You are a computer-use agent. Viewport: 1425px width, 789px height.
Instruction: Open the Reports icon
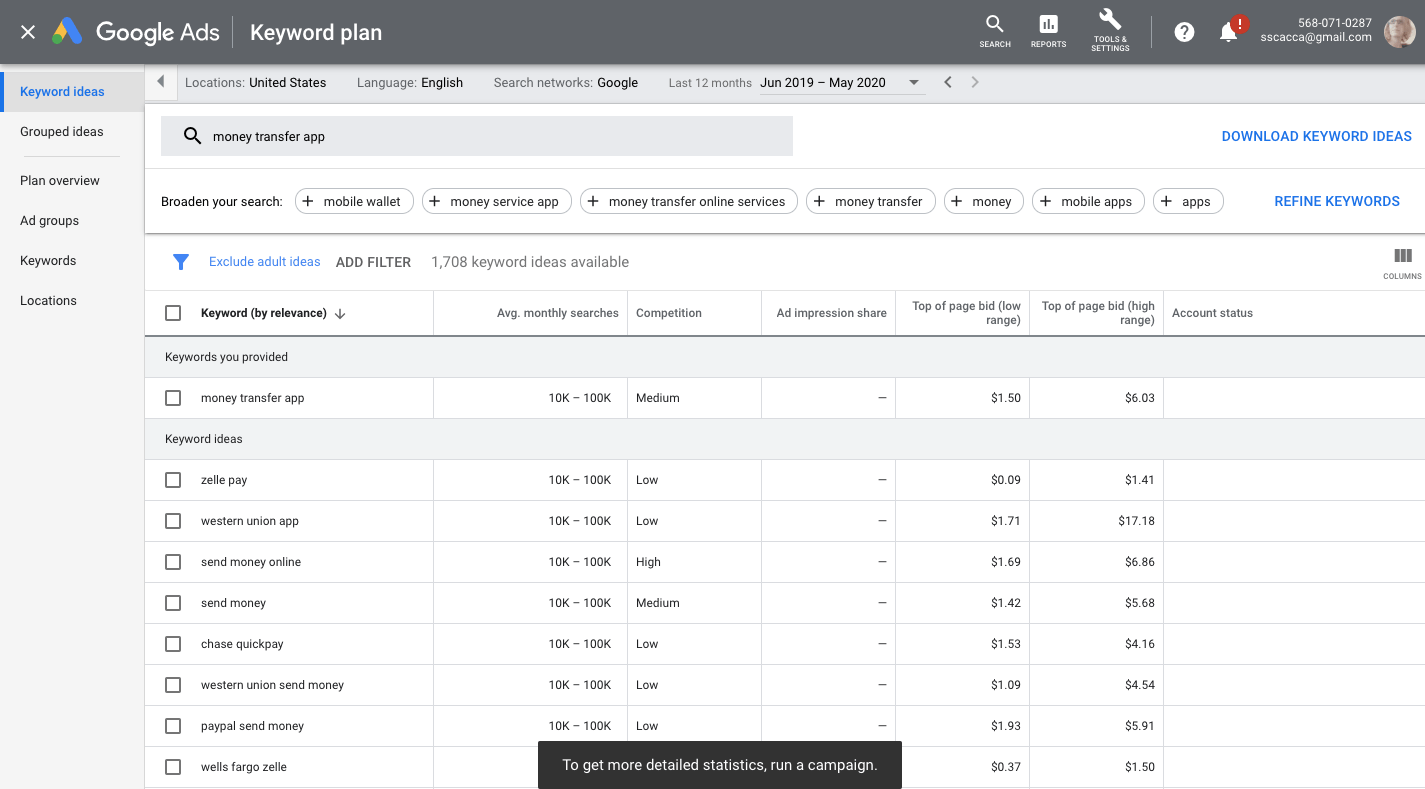pos(1048,30)
